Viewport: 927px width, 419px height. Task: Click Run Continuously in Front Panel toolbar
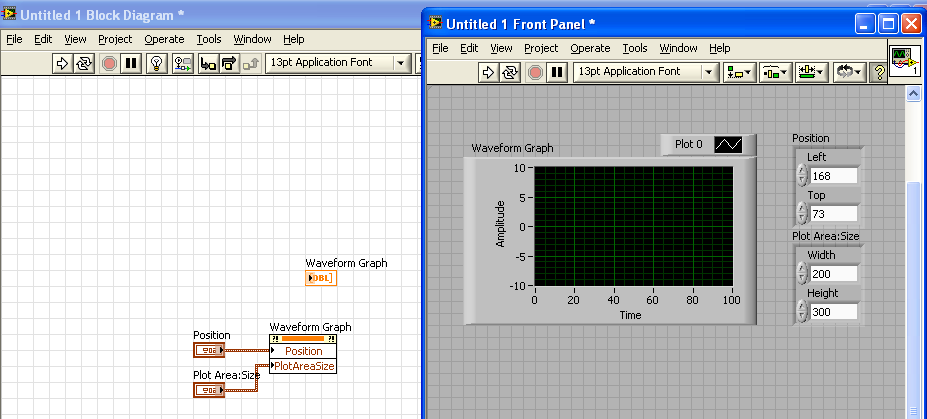[x=509, y=72]
